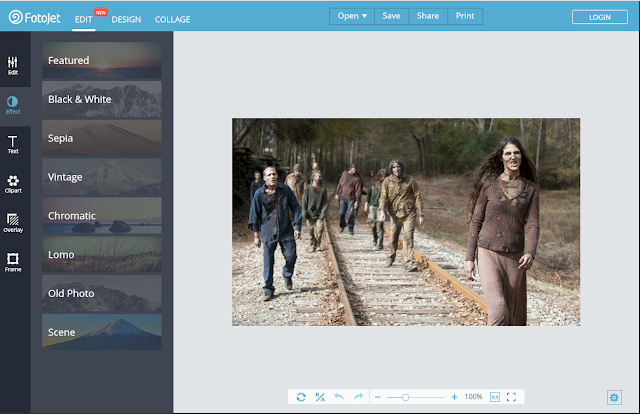Open settings gear at bottom right
This screenshot has height=414, width=640.
(x=614, y=397)
